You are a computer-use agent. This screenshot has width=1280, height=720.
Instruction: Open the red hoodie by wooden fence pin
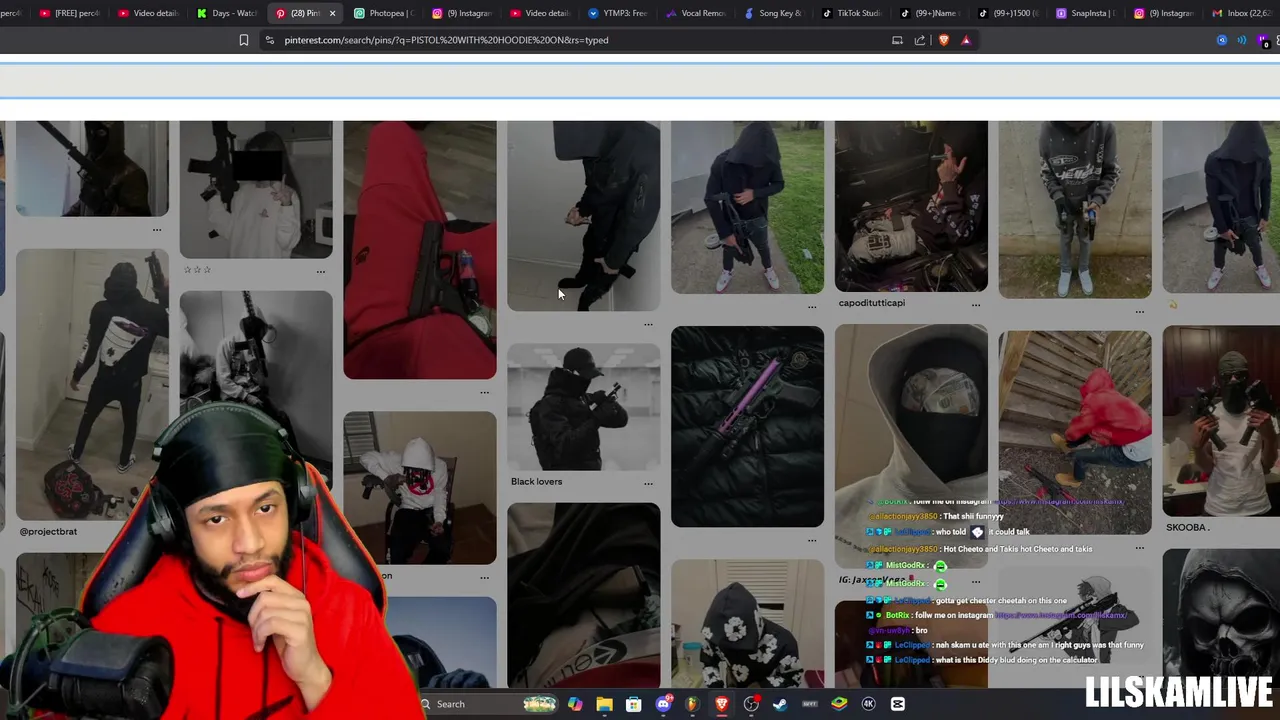1075,433
